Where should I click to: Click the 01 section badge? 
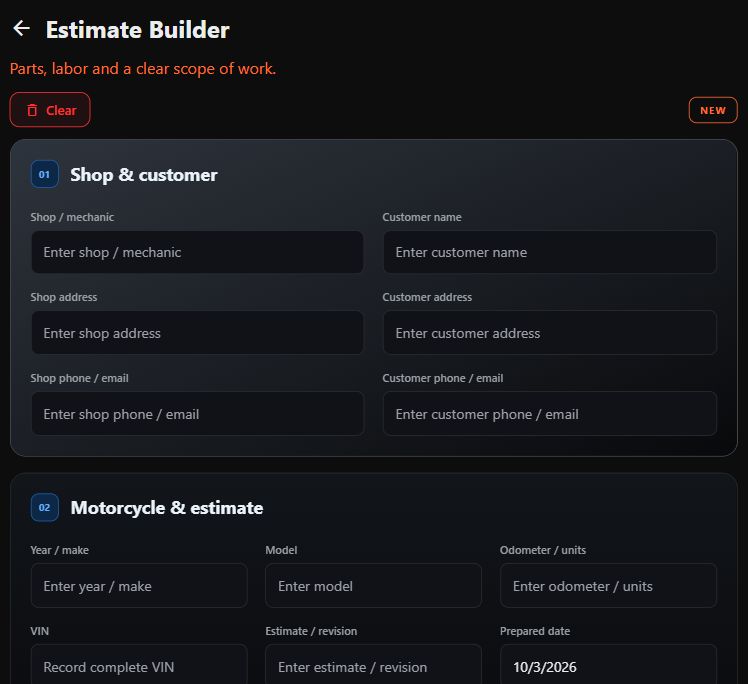44,174
